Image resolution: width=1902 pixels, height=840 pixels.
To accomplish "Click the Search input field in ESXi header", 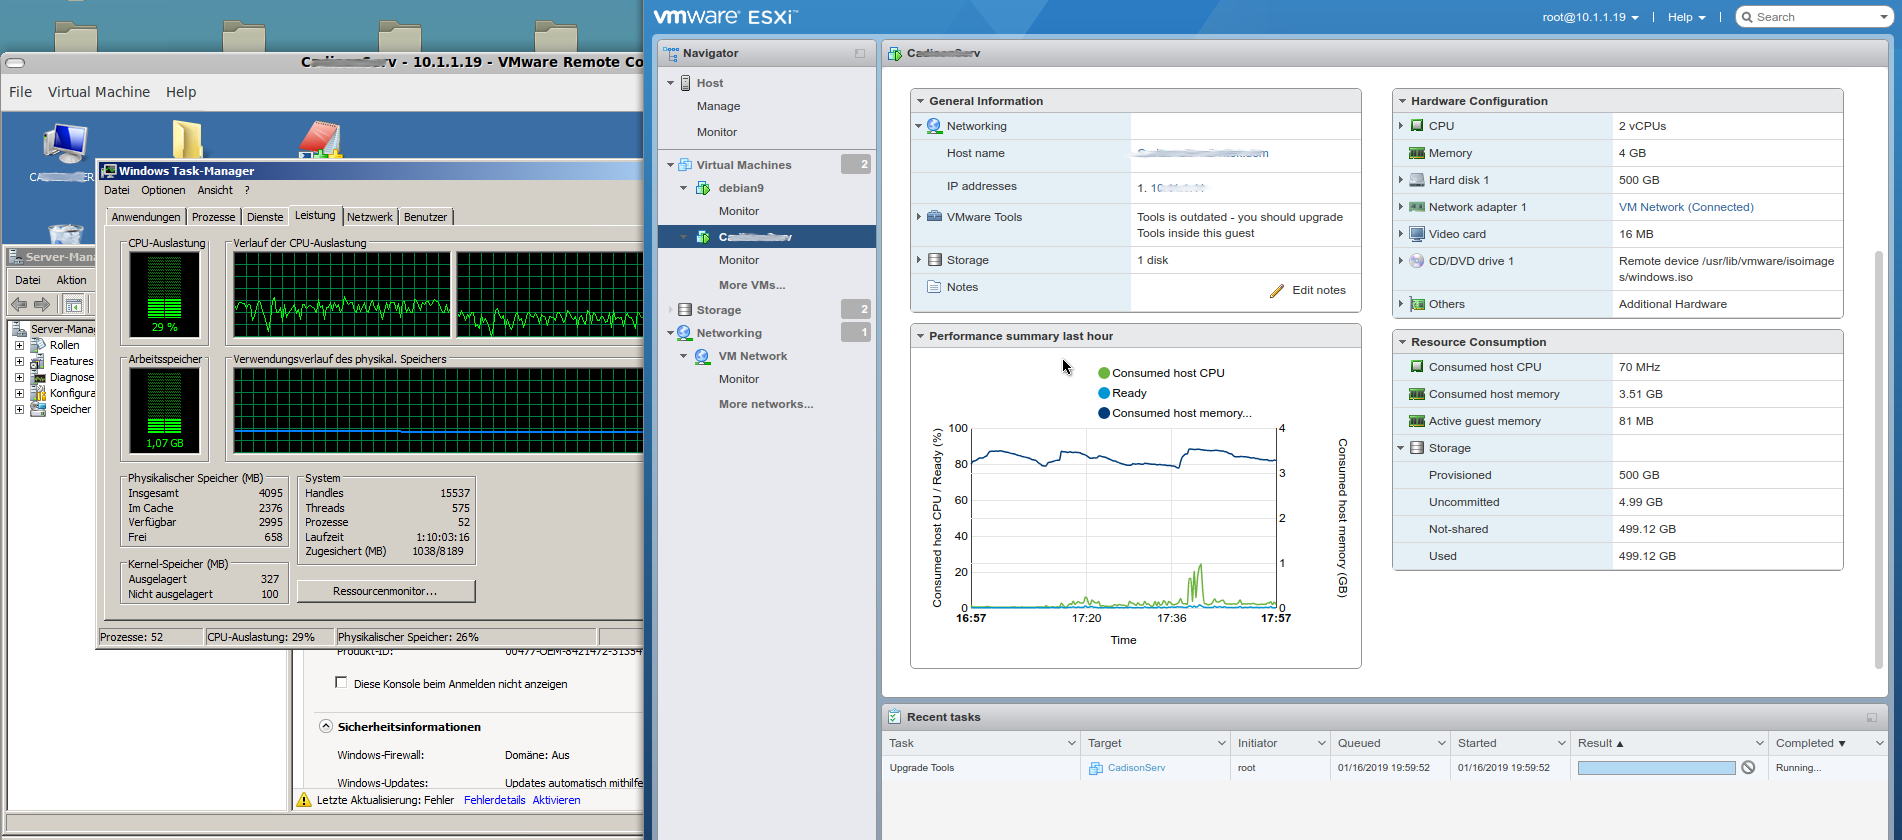I will (1816, 17).
